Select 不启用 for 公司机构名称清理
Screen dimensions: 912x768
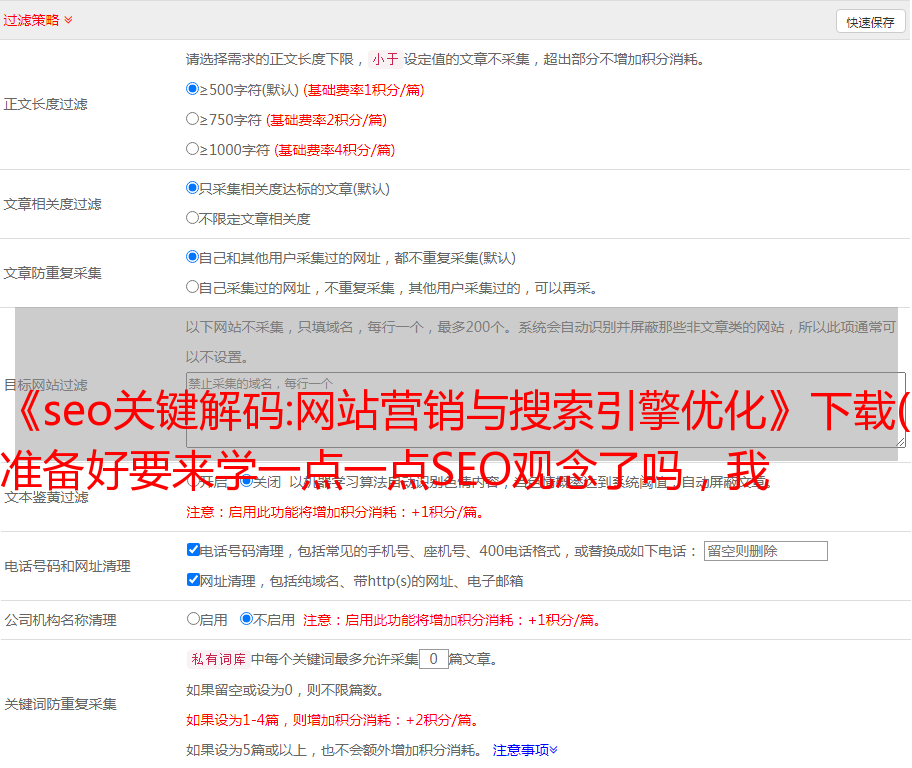click(247, 619)
